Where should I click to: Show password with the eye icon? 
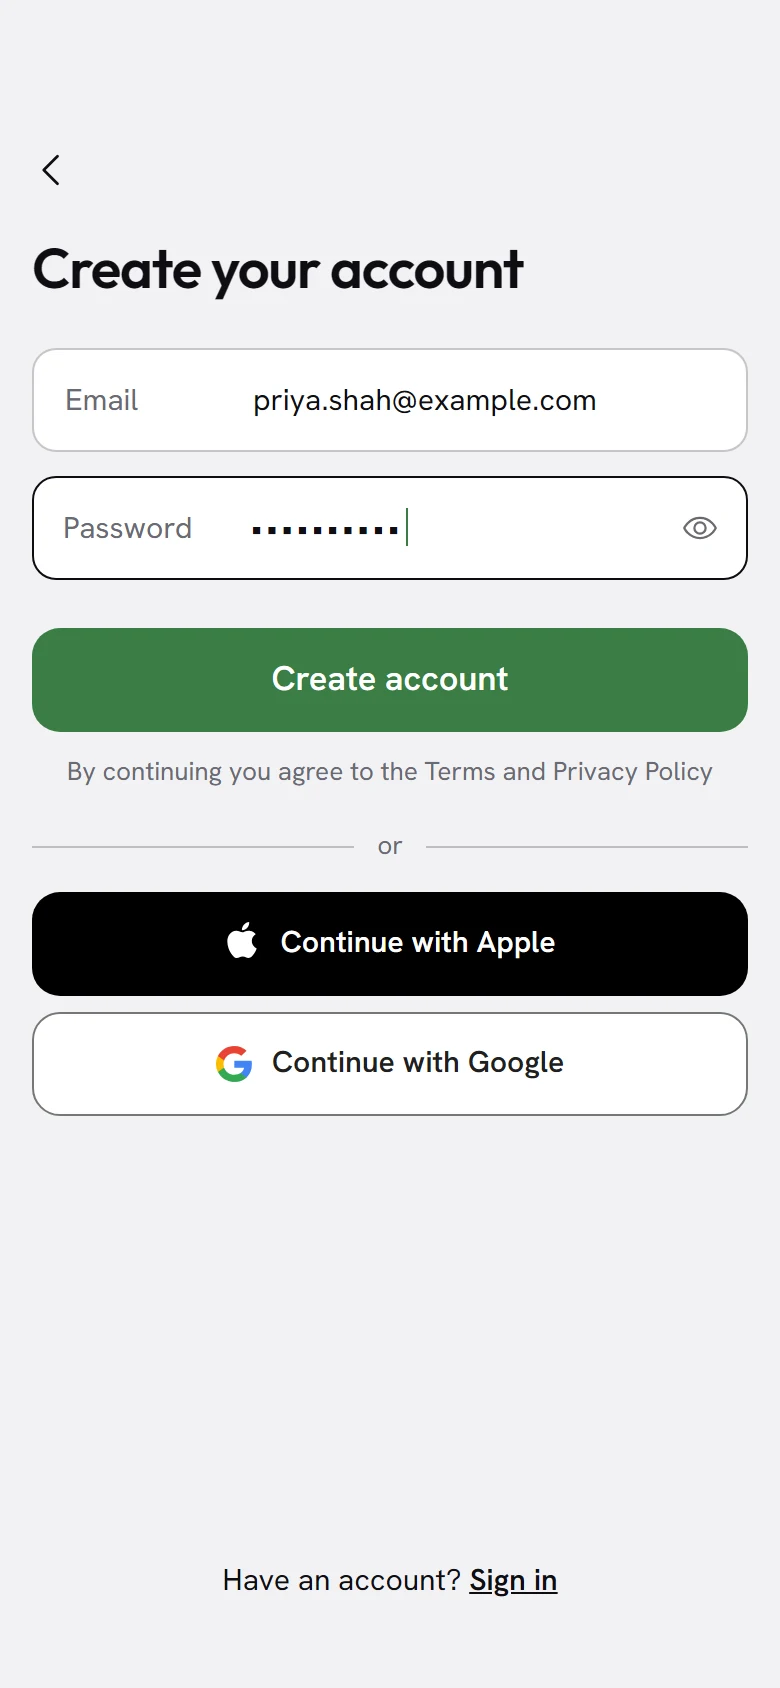click(x=700, y=528)
